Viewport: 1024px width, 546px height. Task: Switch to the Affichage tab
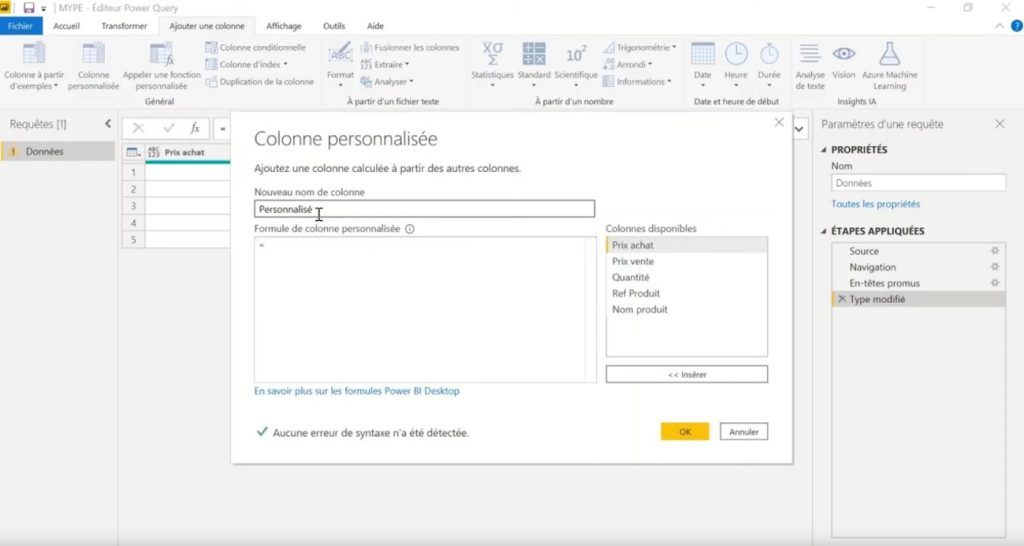(x=284, y=26)
